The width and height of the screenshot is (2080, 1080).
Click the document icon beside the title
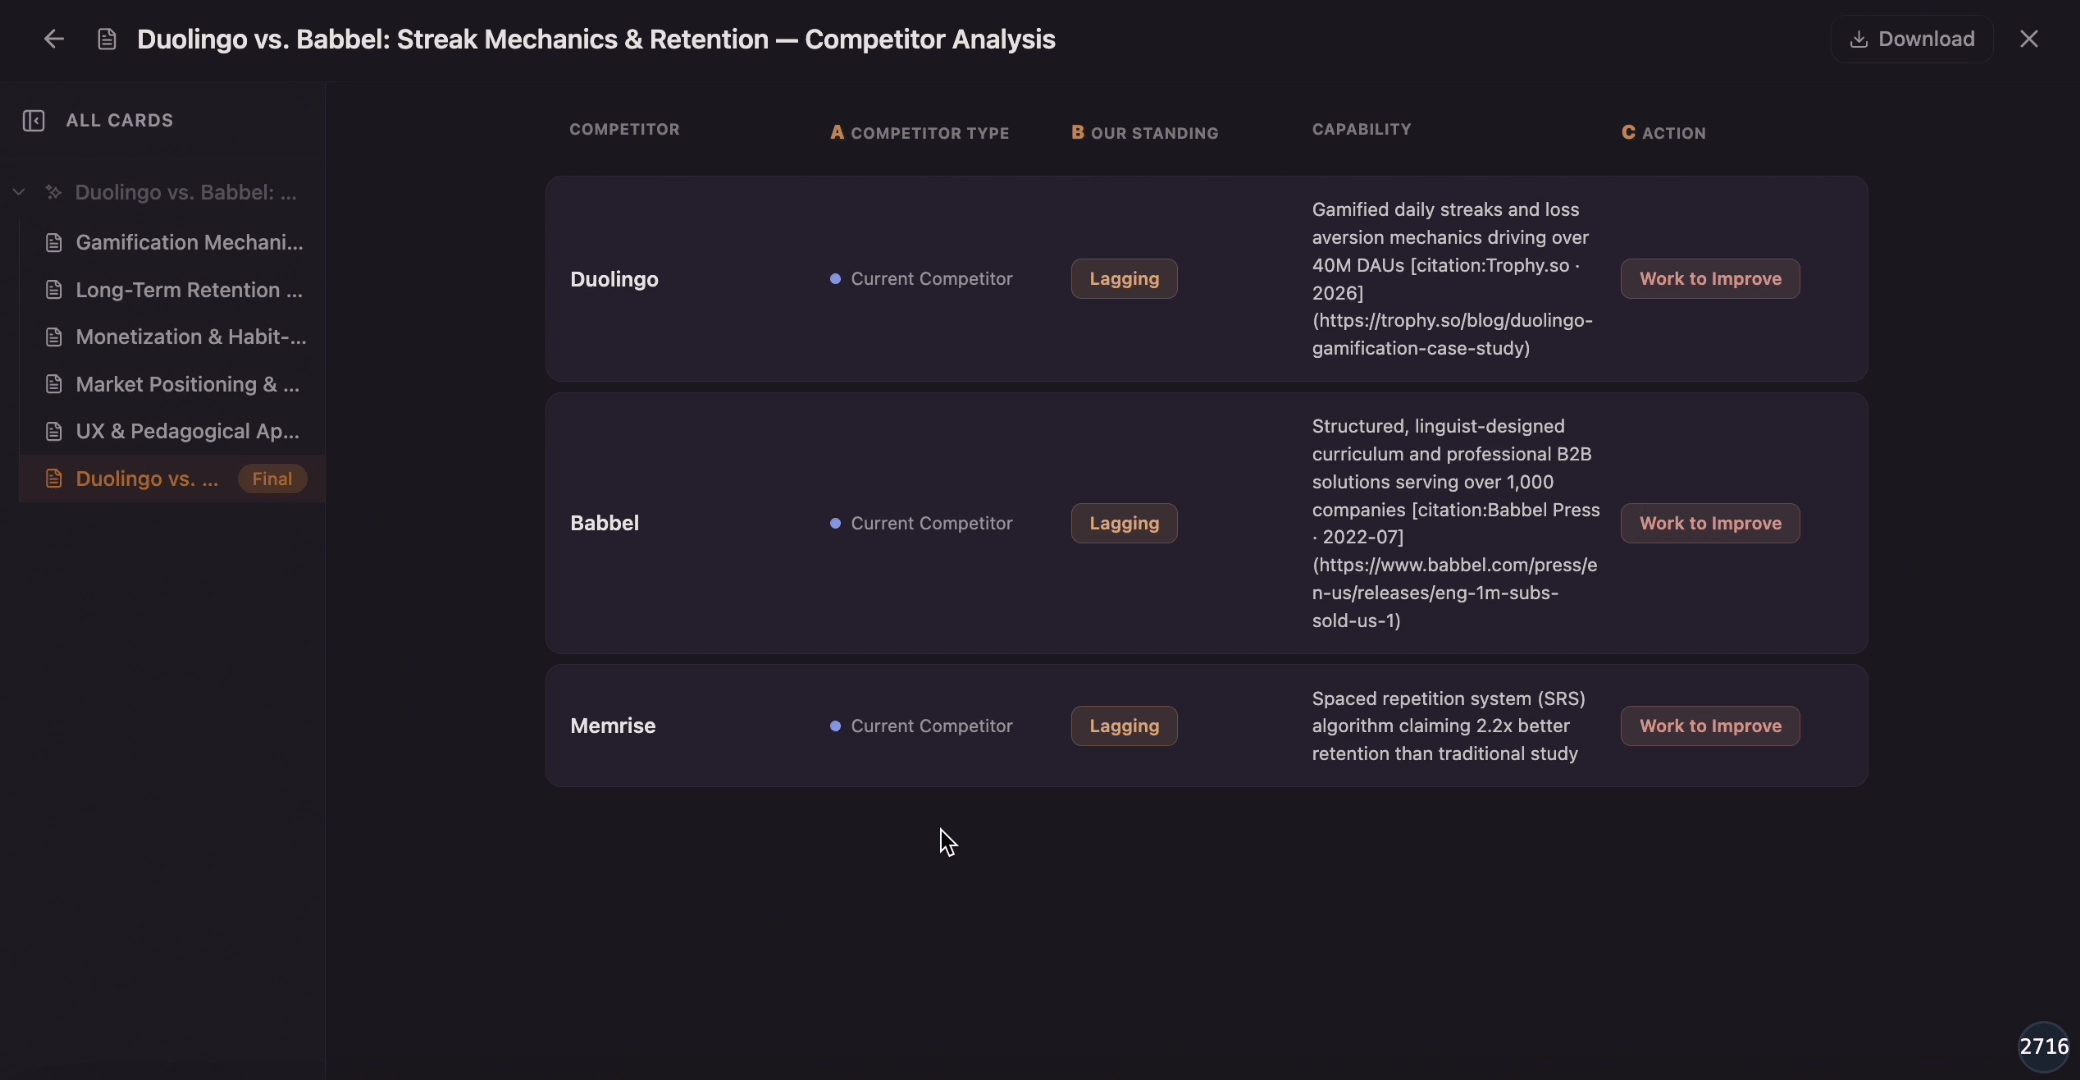point(107,39)
